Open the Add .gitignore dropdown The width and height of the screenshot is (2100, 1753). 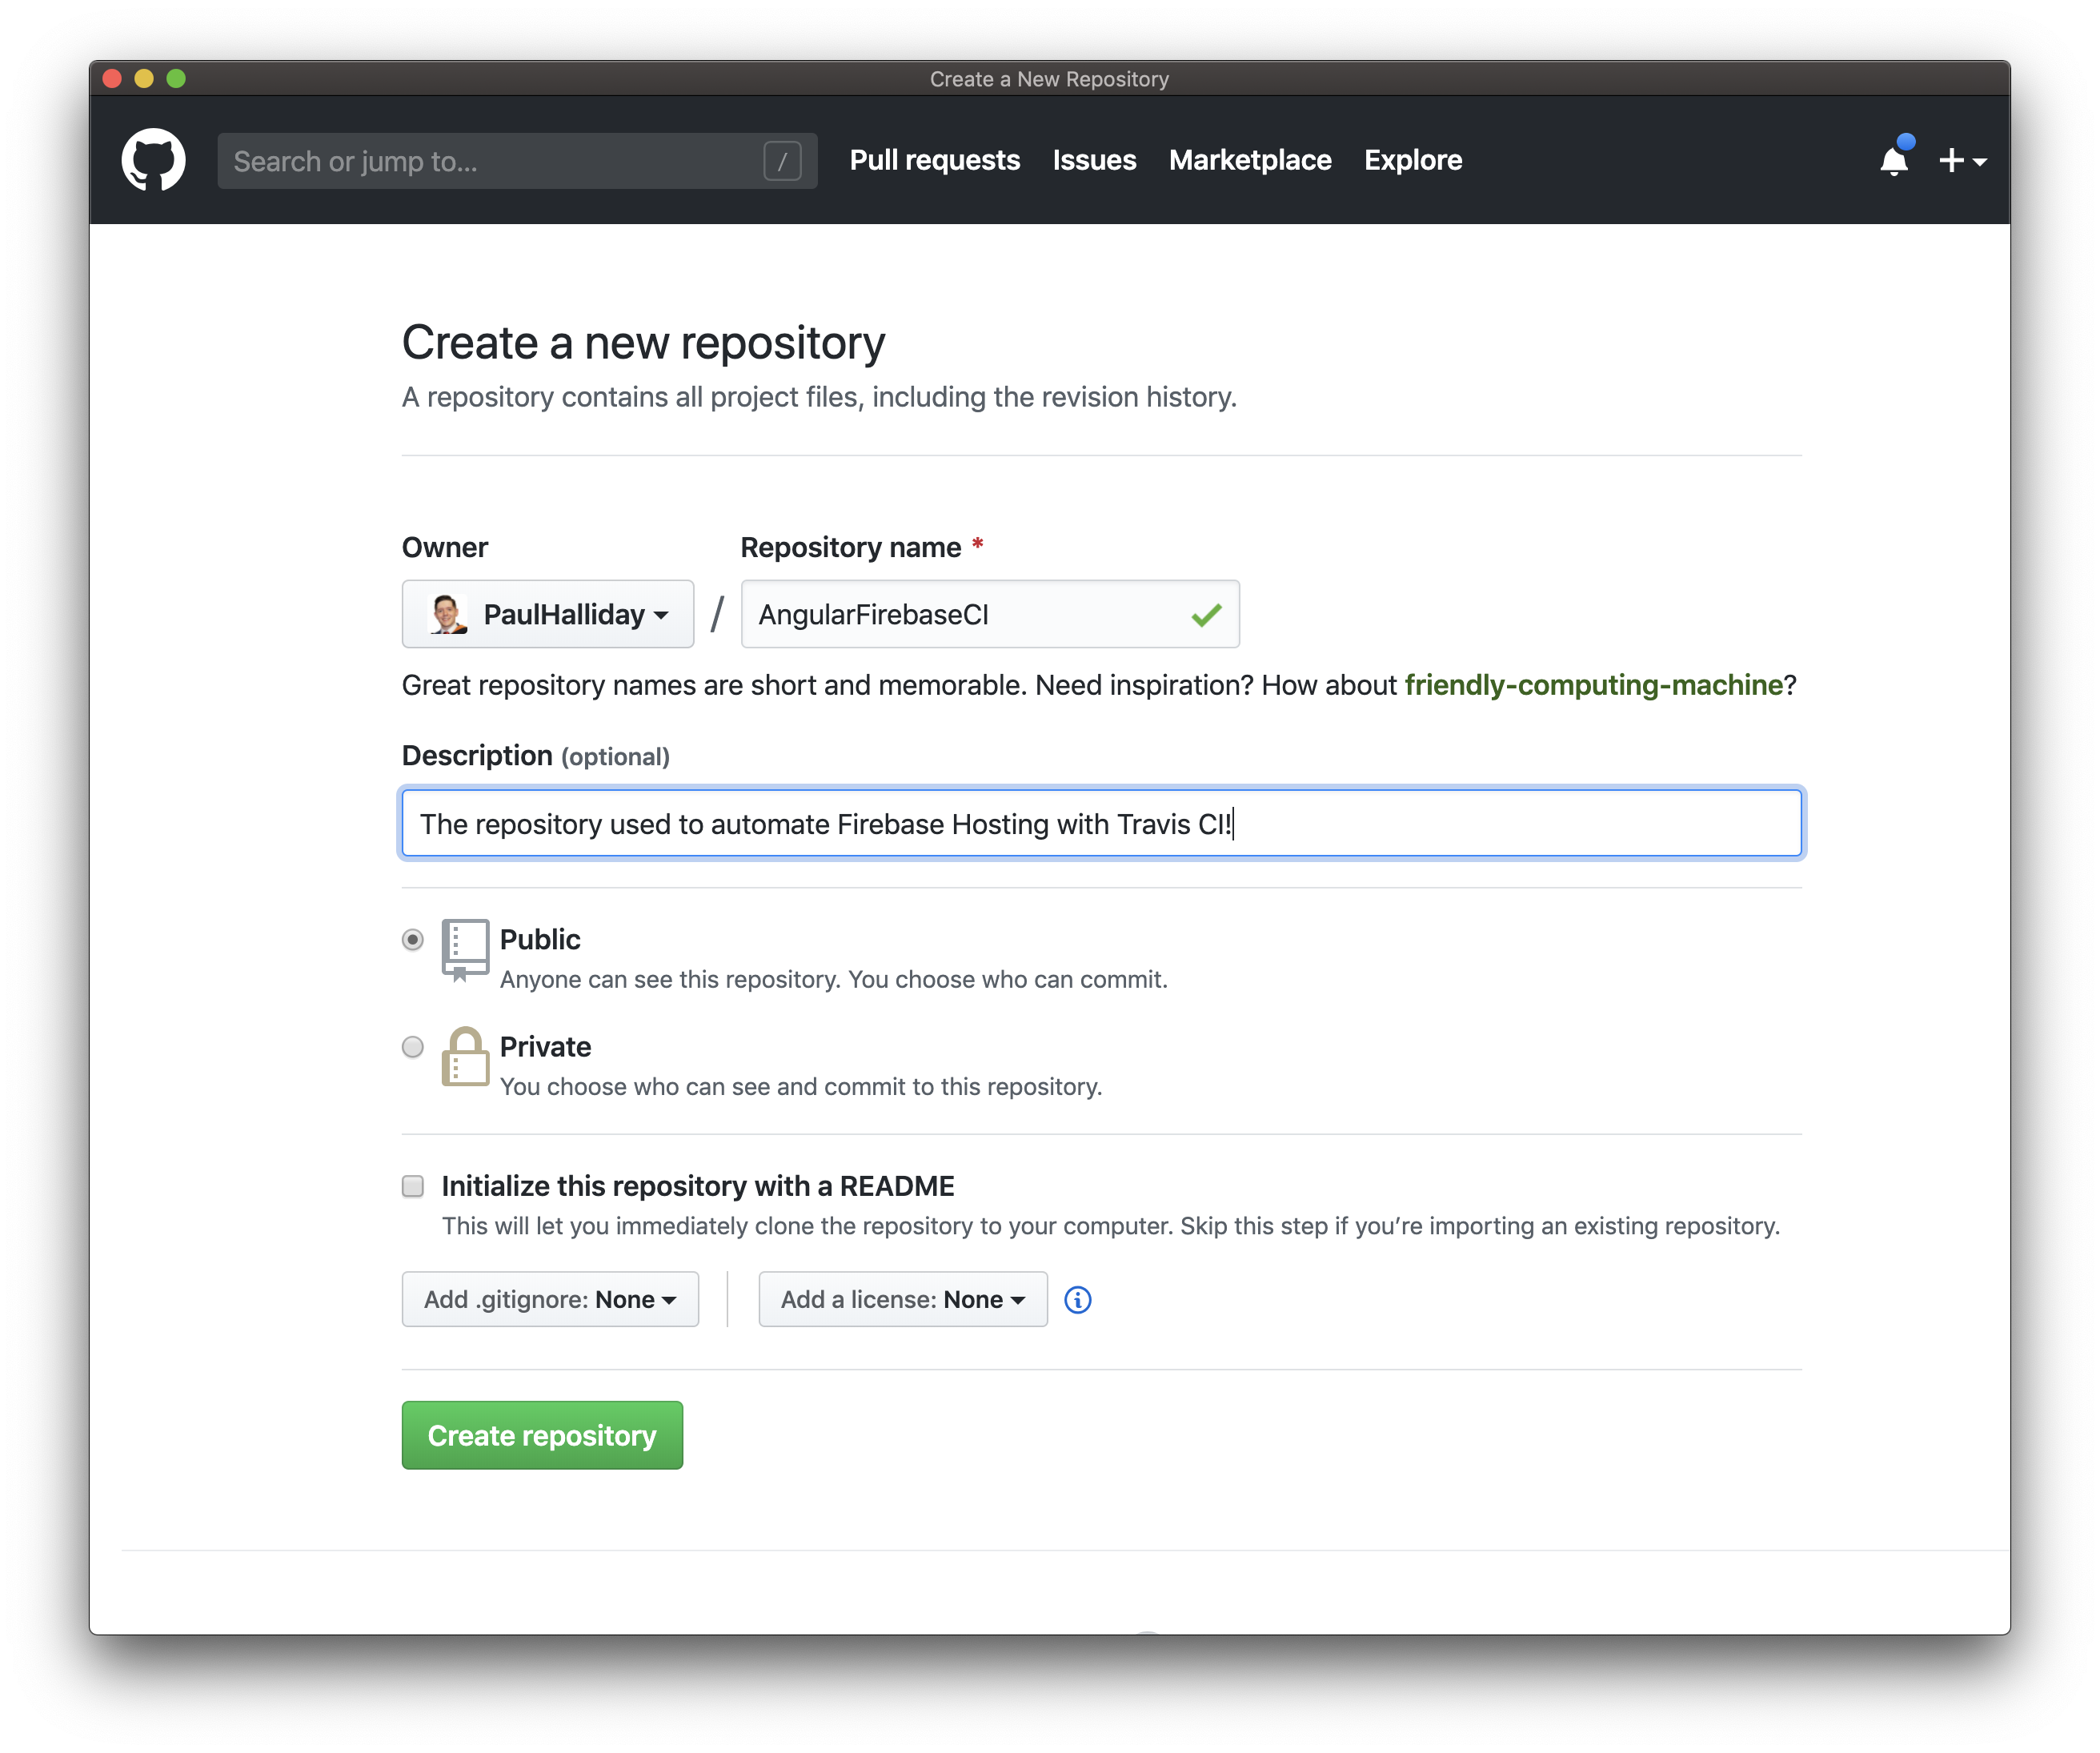point(549,1299)
